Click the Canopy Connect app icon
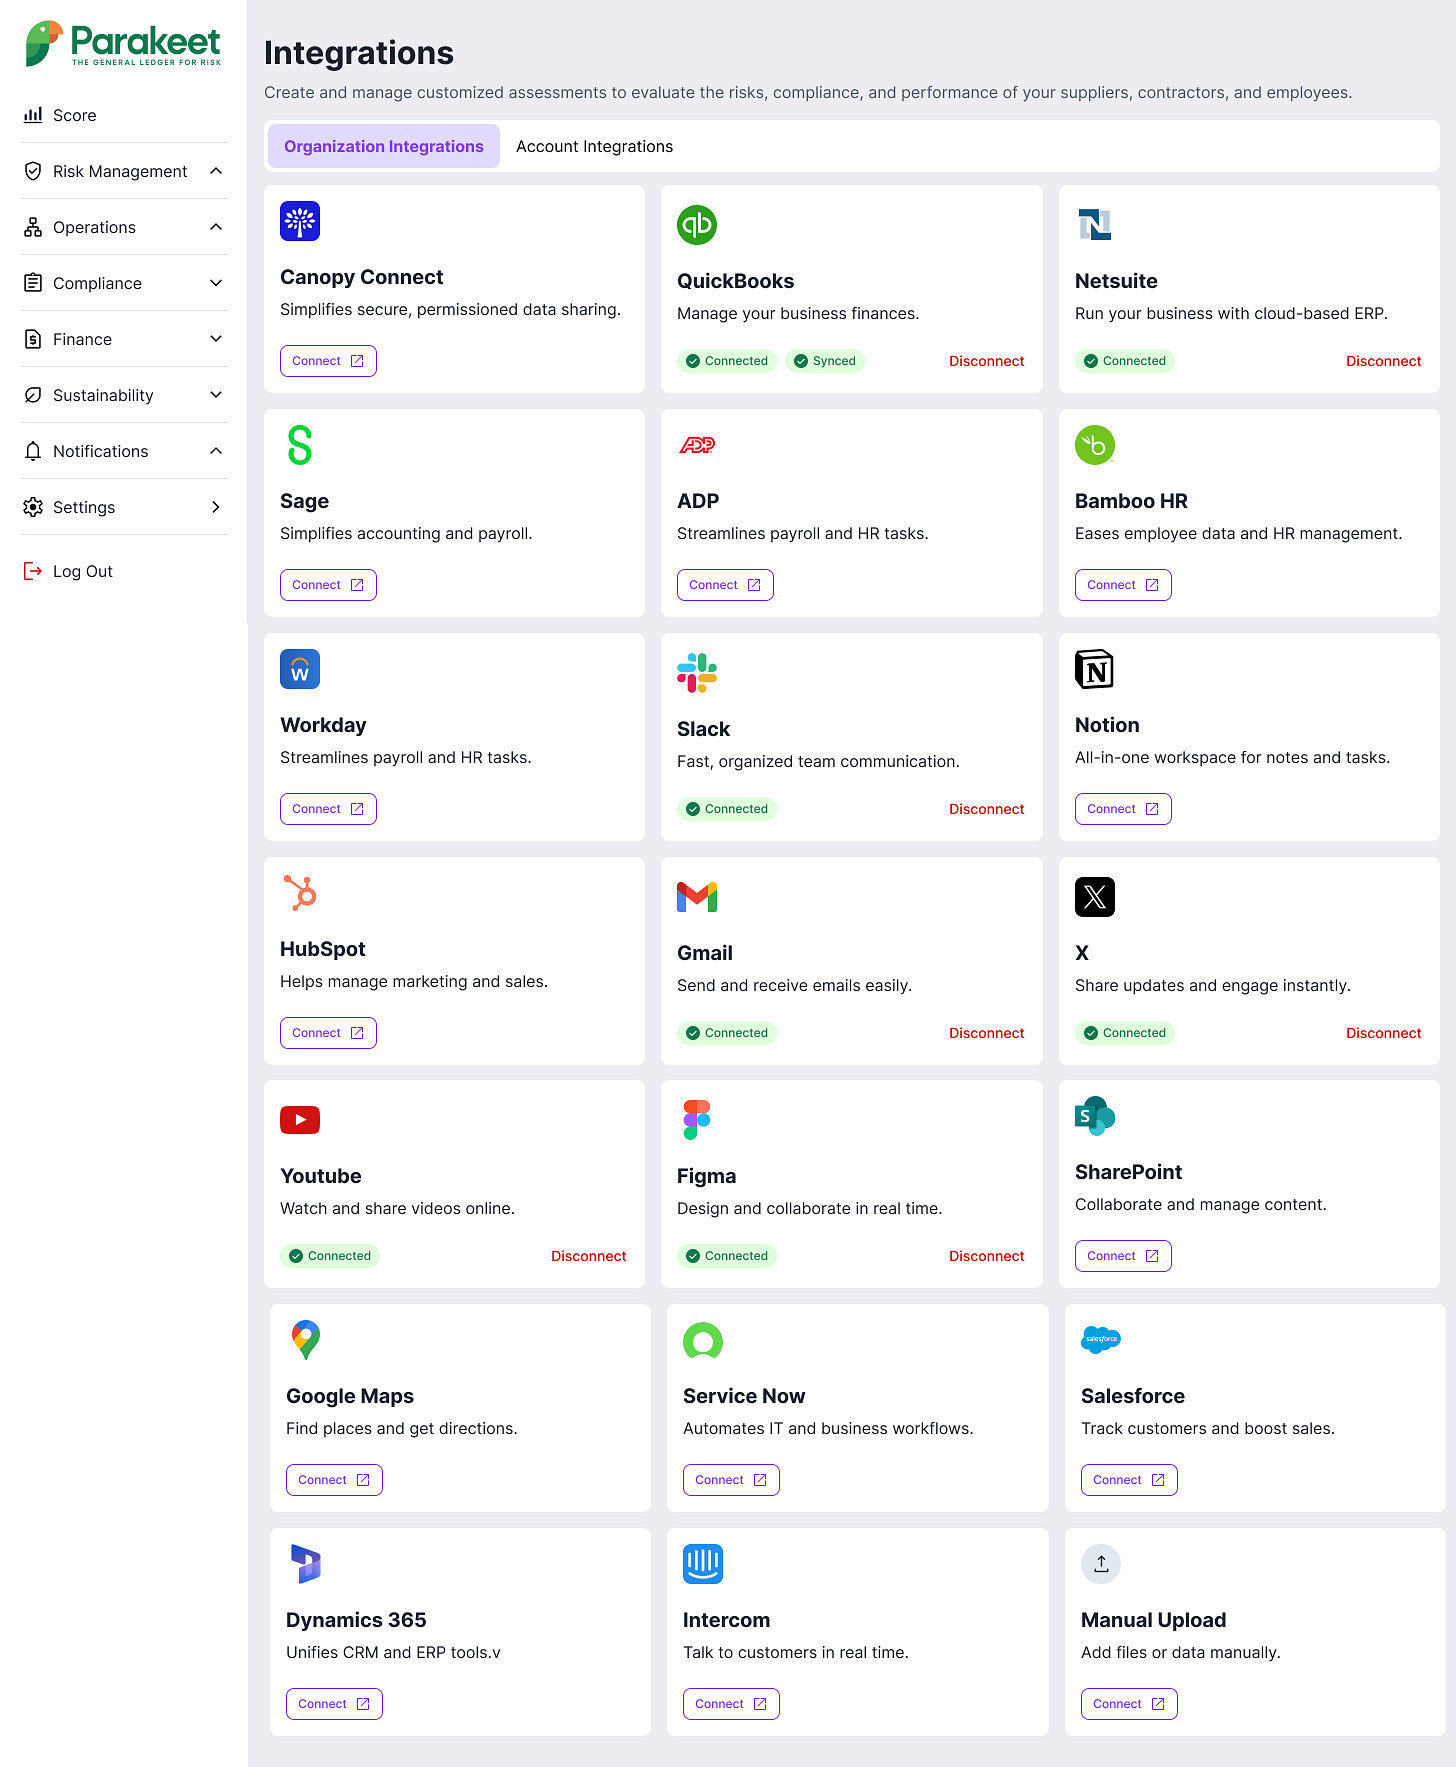This screenshot has height=1767, width=1456. 300,221
